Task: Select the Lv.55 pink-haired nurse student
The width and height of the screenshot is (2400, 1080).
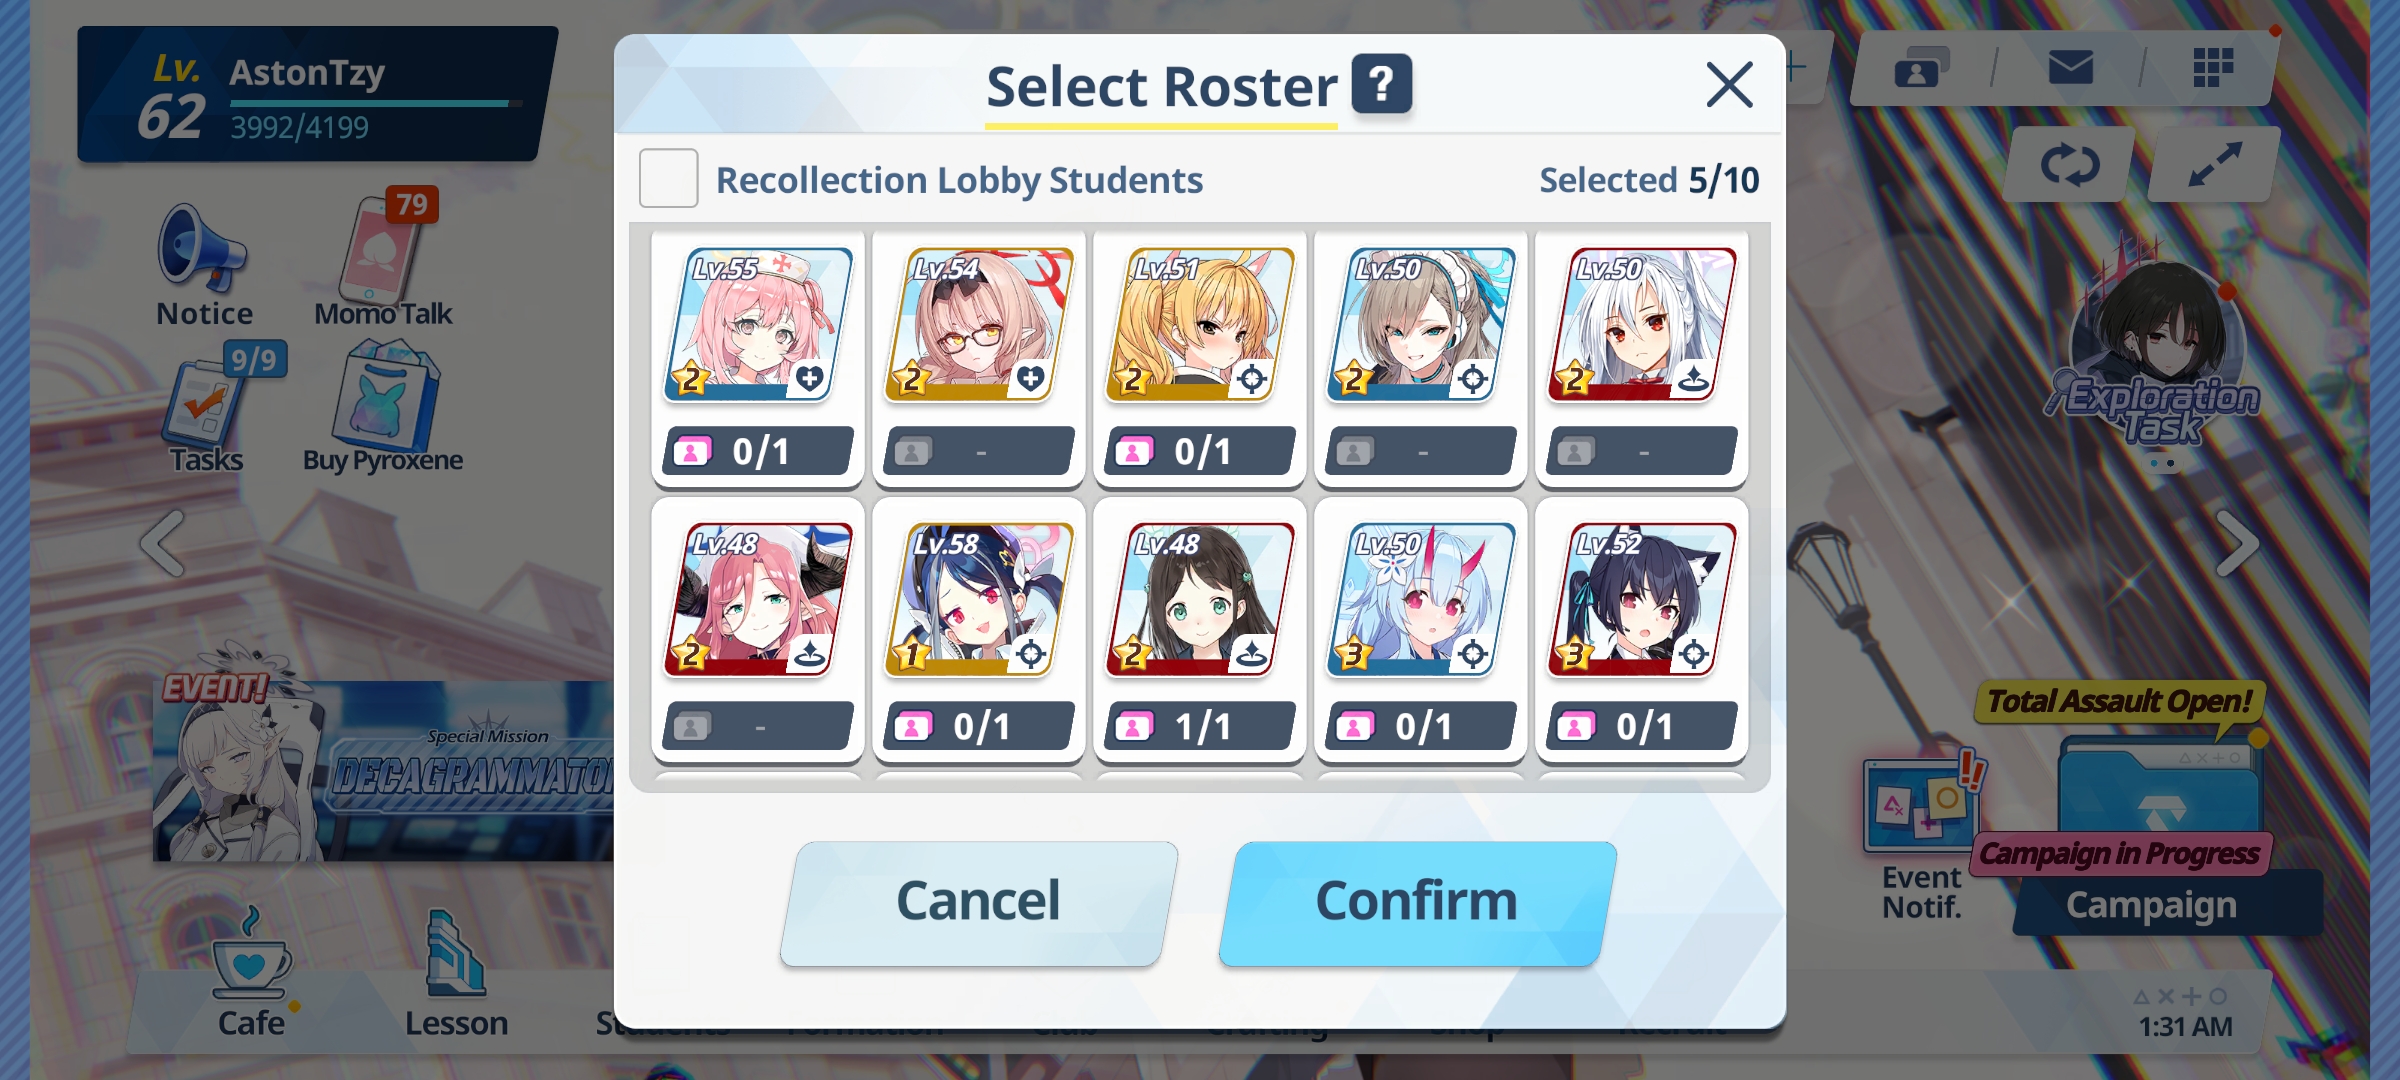Action: pyautogui.click(x=758, y=357)
